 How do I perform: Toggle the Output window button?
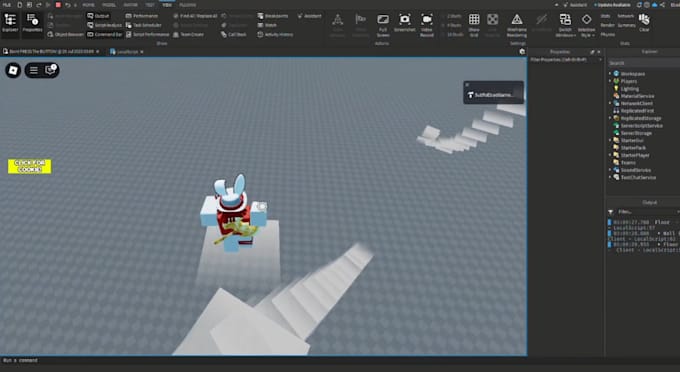98,16
